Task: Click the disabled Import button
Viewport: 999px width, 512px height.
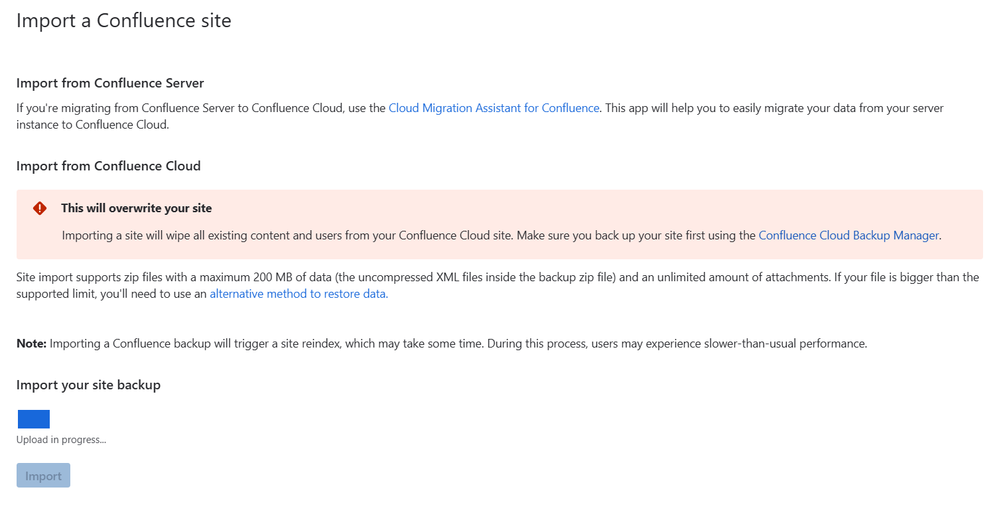Action: [43, 476]
